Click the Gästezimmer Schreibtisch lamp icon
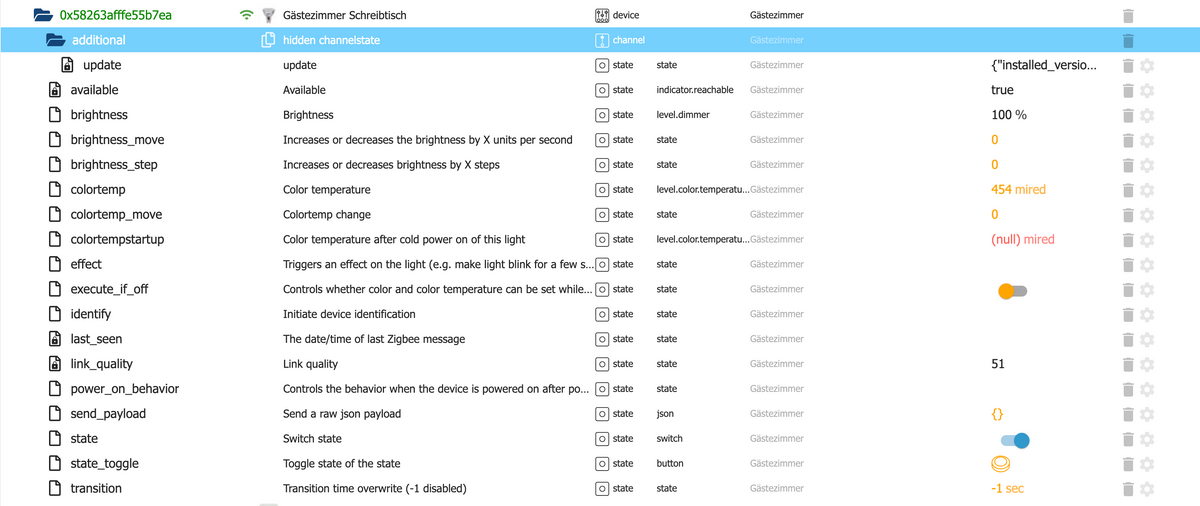Image resolution: width=1200 pixels, height=506 pixels. (268, 16)
